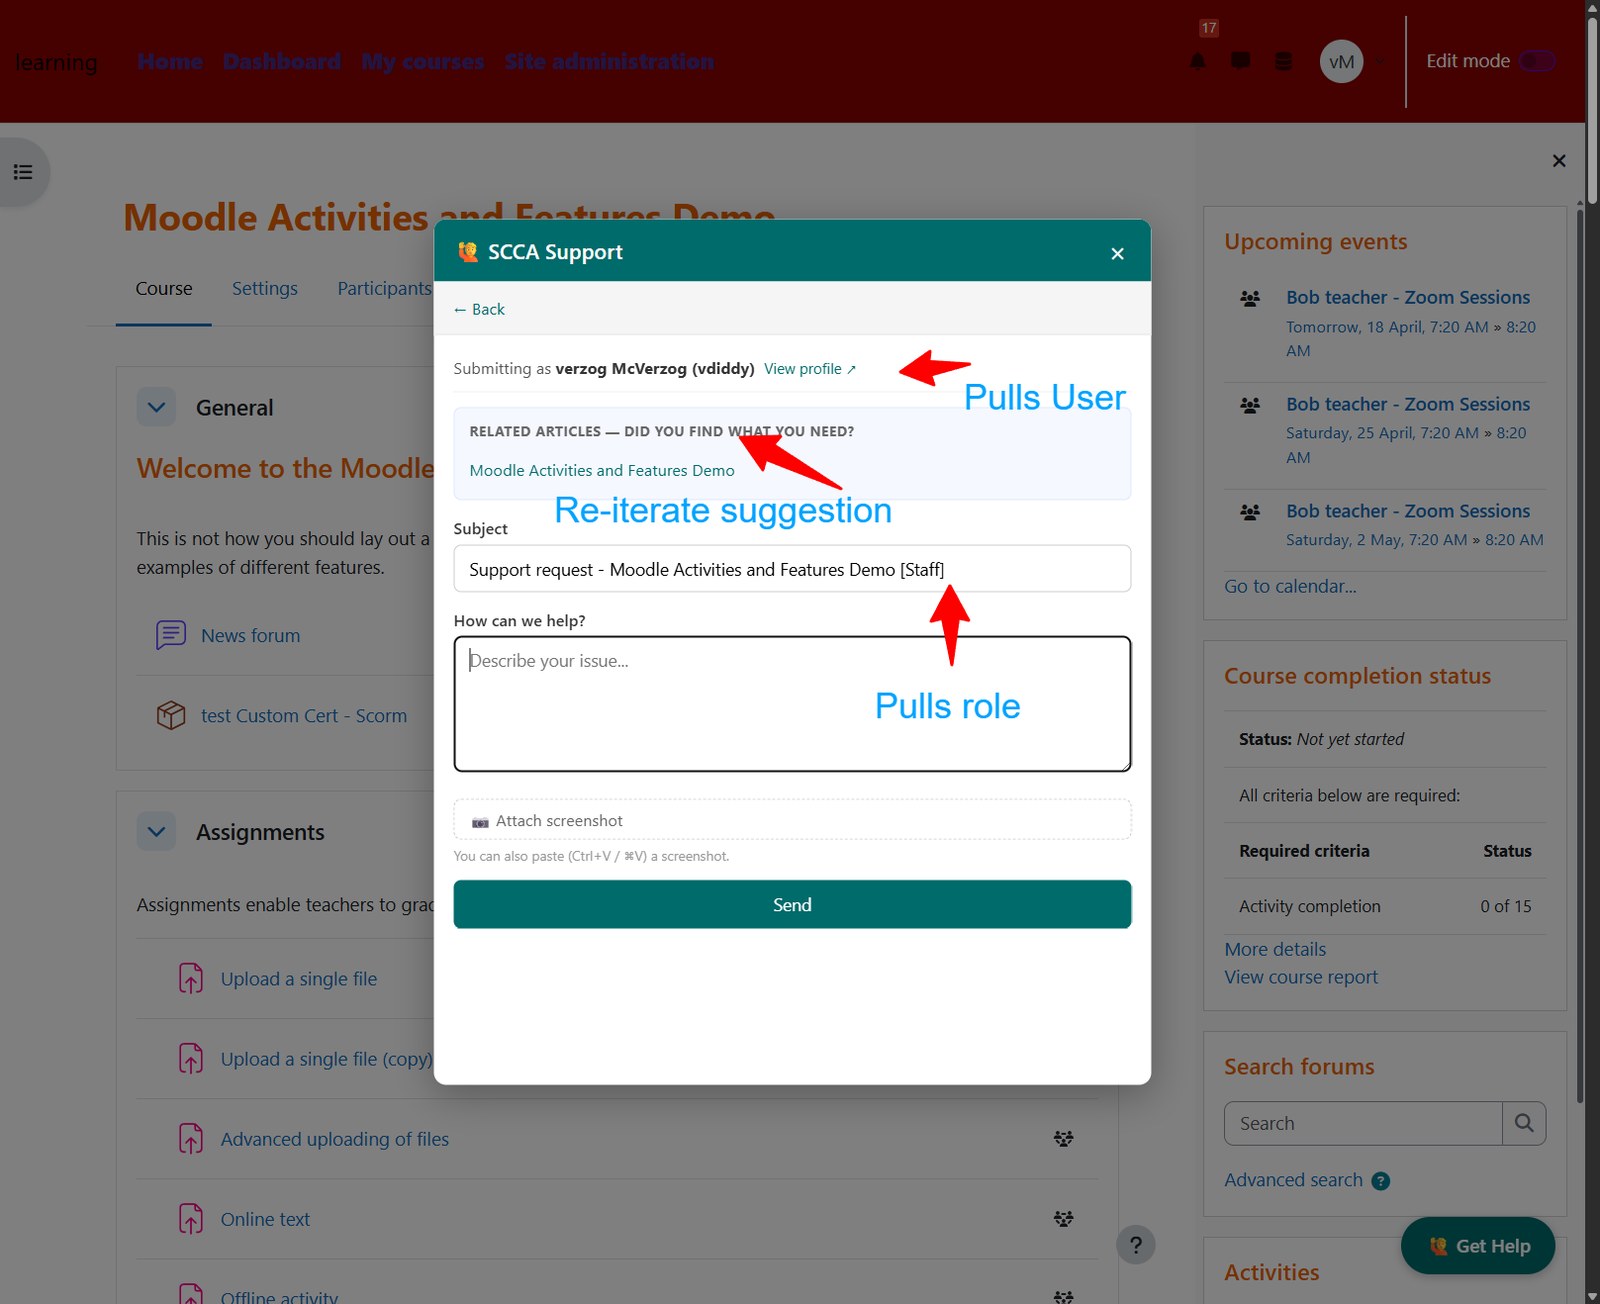
Task: Open Upload a single file assignment
Action: point(299,979)
